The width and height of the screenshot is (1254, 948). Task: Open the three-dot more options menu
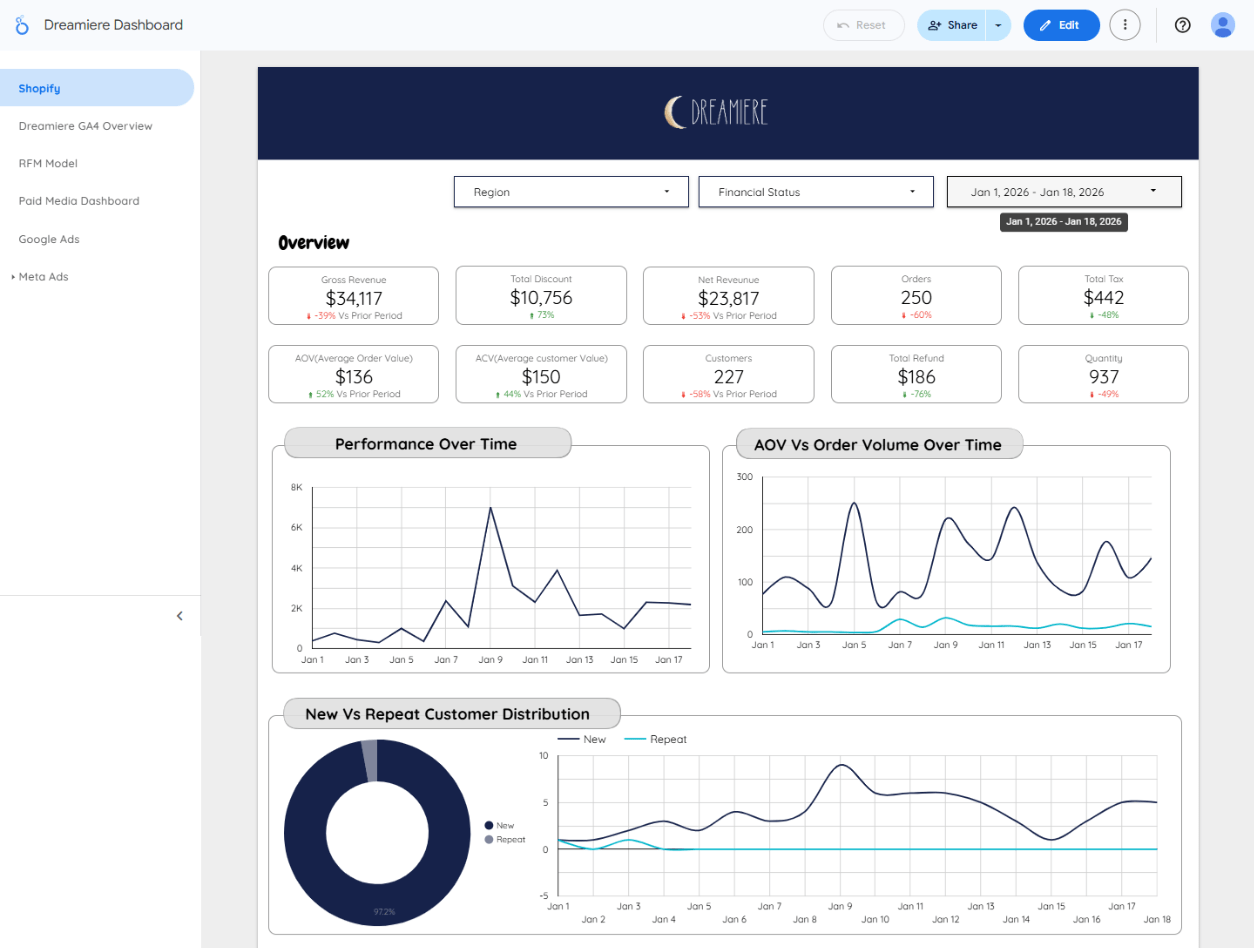1125,25
